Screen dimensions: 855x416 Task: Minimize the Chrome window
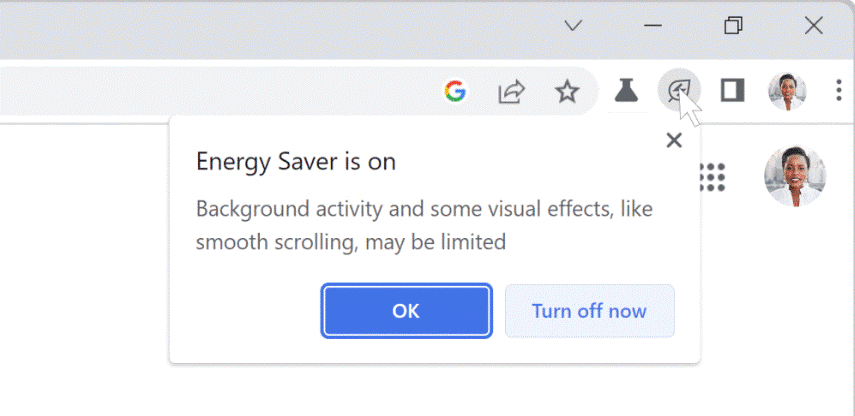tap(653, 26)
